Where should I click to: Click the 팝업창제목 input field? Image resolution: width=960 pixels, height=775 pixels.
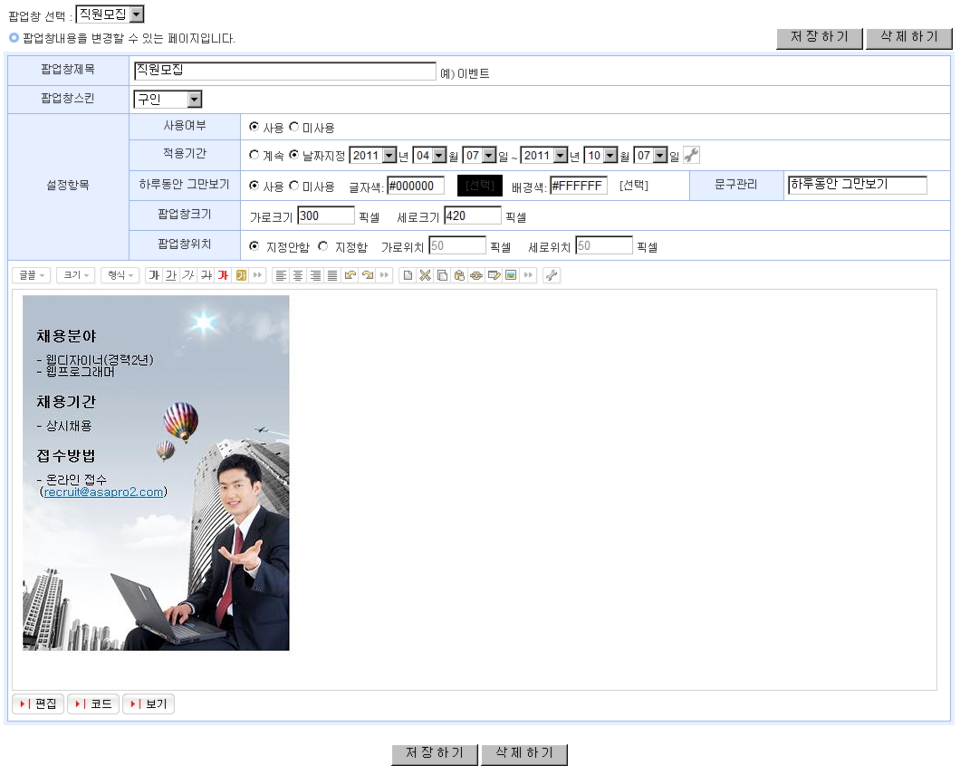point(284,71)
